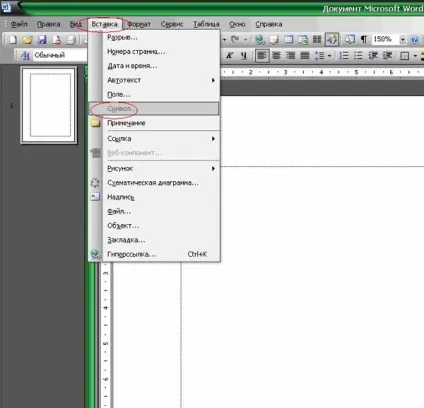Click the Columns toolbar icon
This screenshot has height=408, width=424.
coord(317,40)
